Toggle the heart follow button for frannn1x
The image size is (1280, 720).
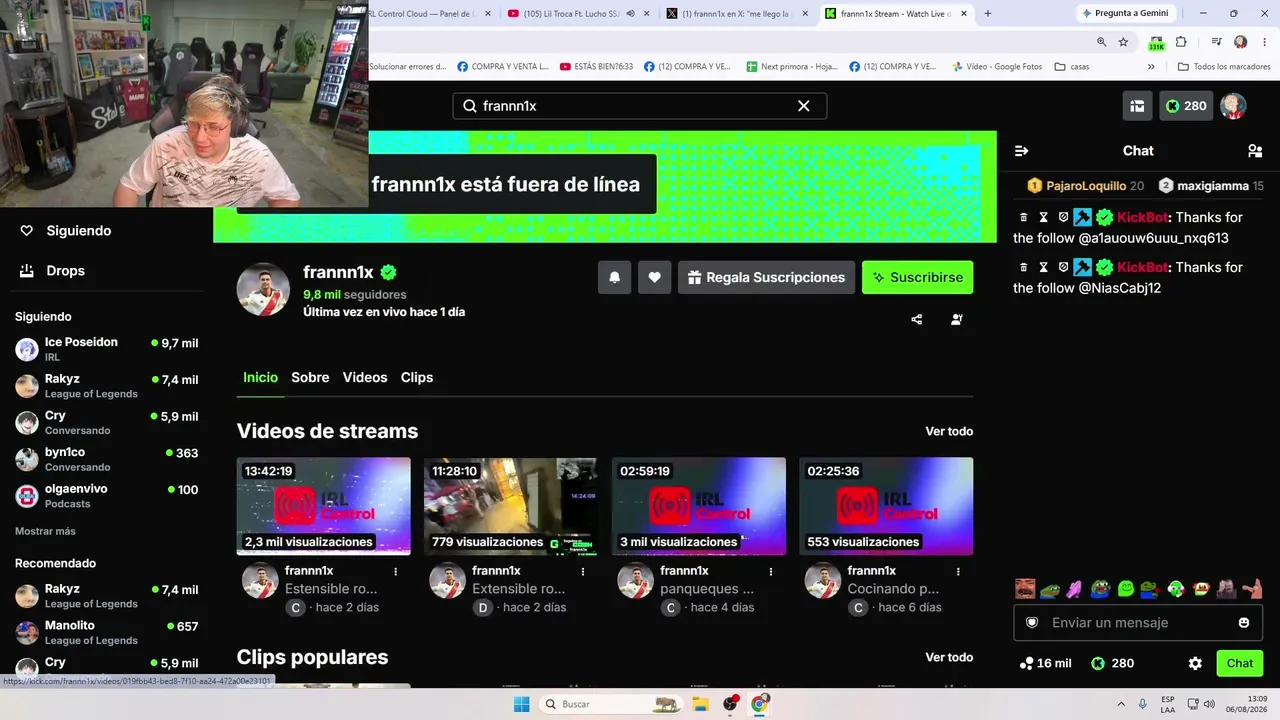654,277
